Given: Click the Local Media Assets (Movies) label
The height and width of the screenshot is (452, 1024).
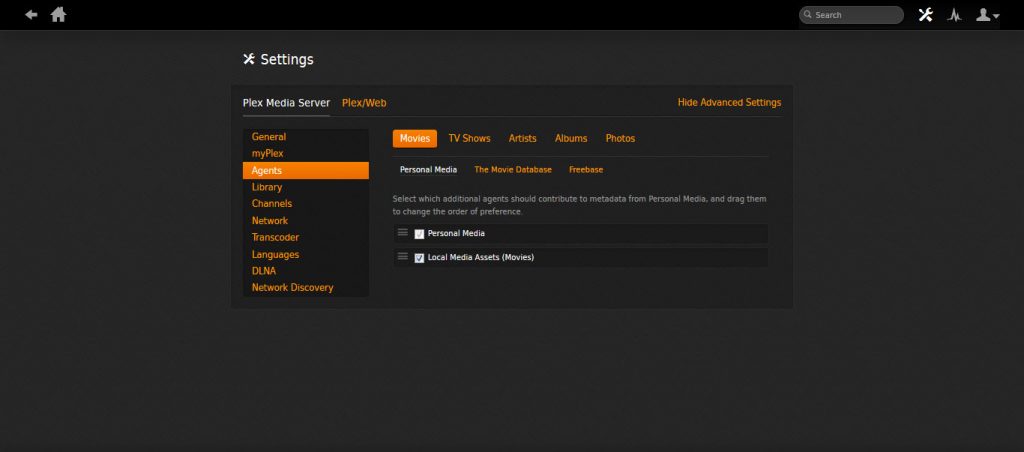Looking at the screenshot, I should pos(481,257).
